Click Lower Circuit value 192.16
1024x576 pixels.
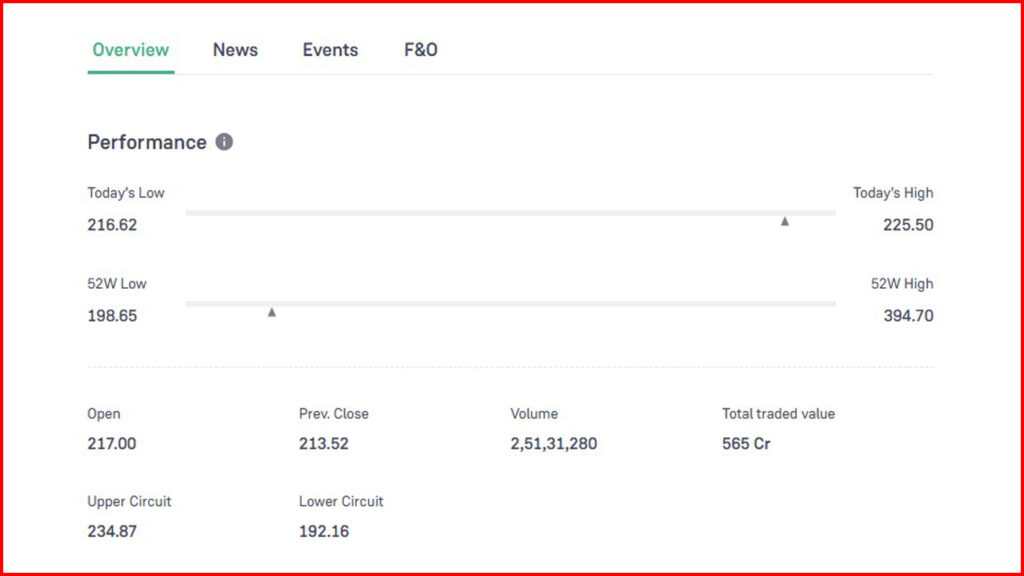pos(324,531)
